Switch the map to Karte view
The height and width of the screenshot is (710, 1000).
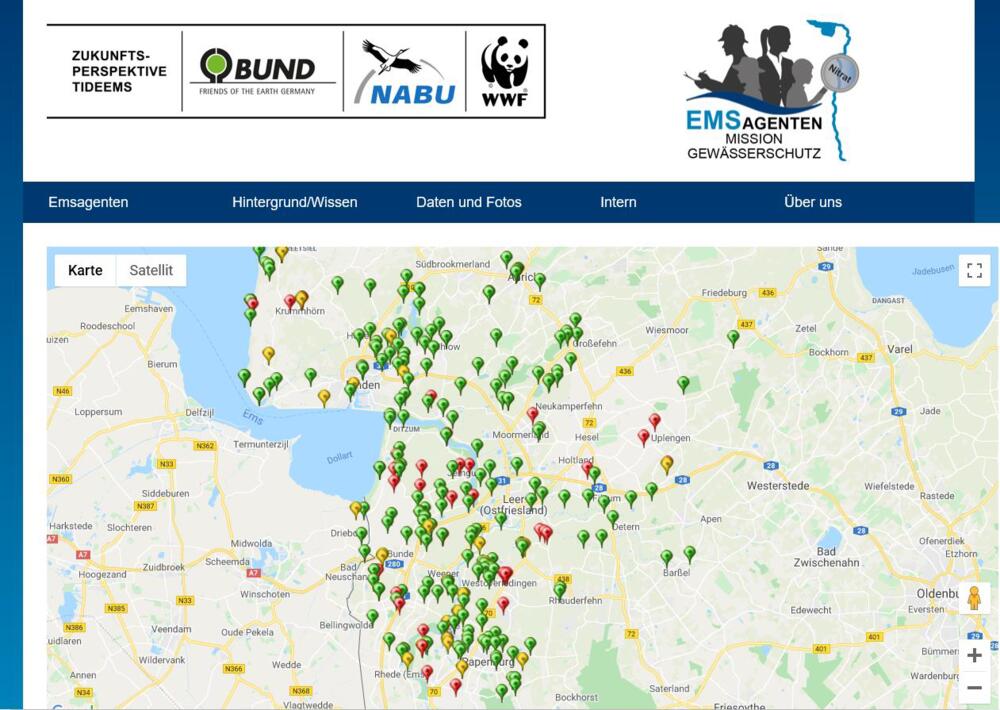86,270
